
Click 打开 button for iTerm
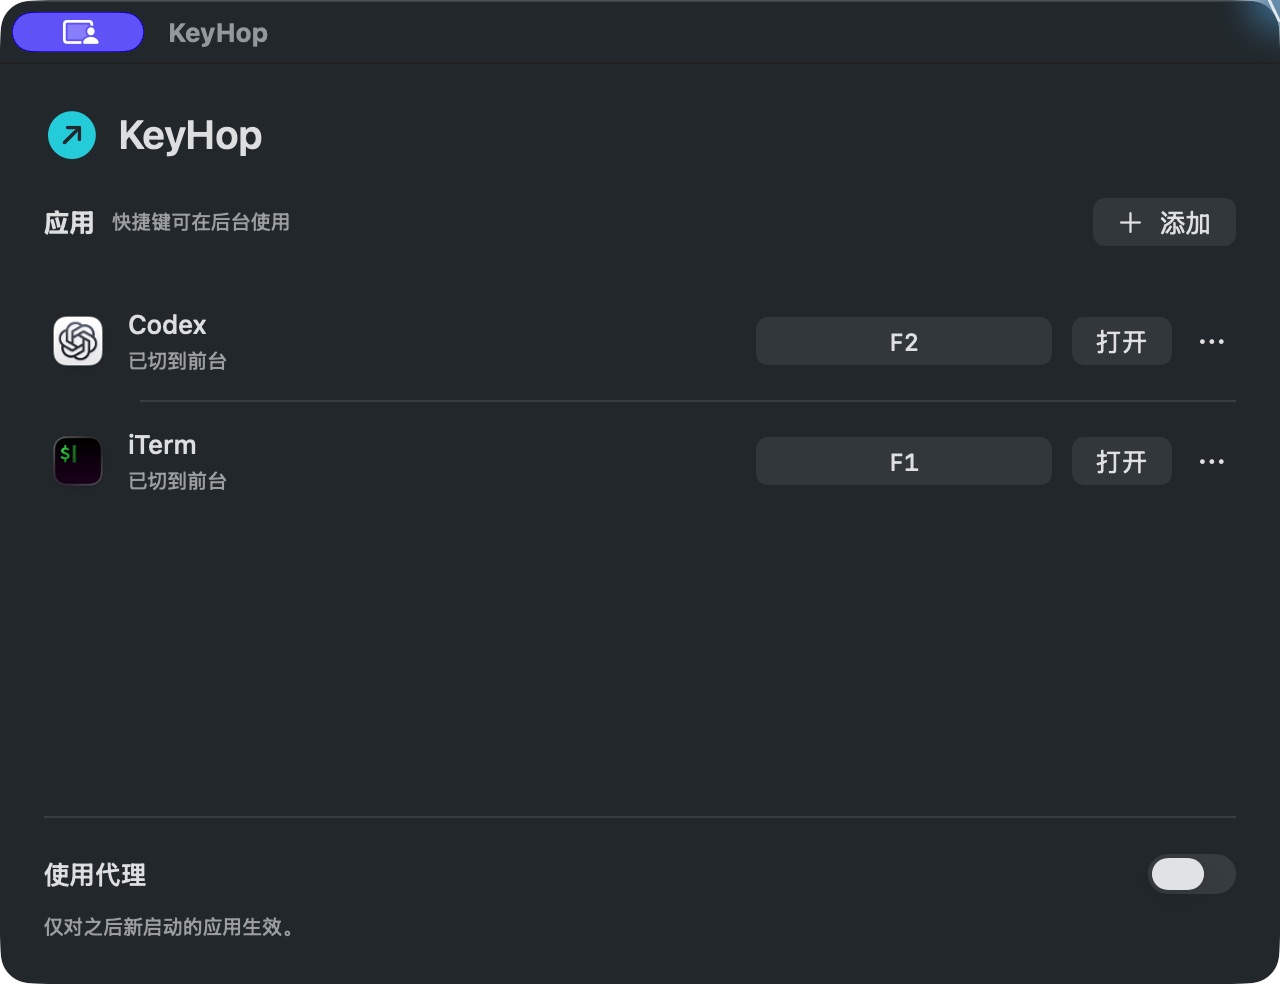[1121, 461]
